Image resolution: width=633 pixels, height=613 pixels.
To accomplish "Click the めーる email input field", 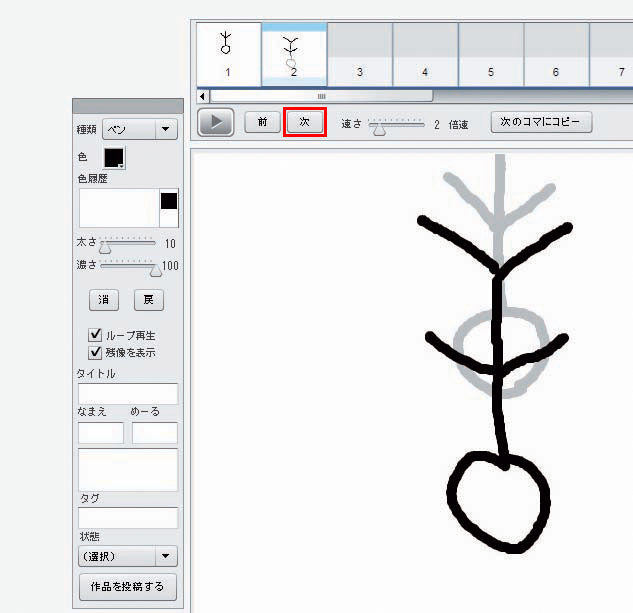I will tap(155, 433).
